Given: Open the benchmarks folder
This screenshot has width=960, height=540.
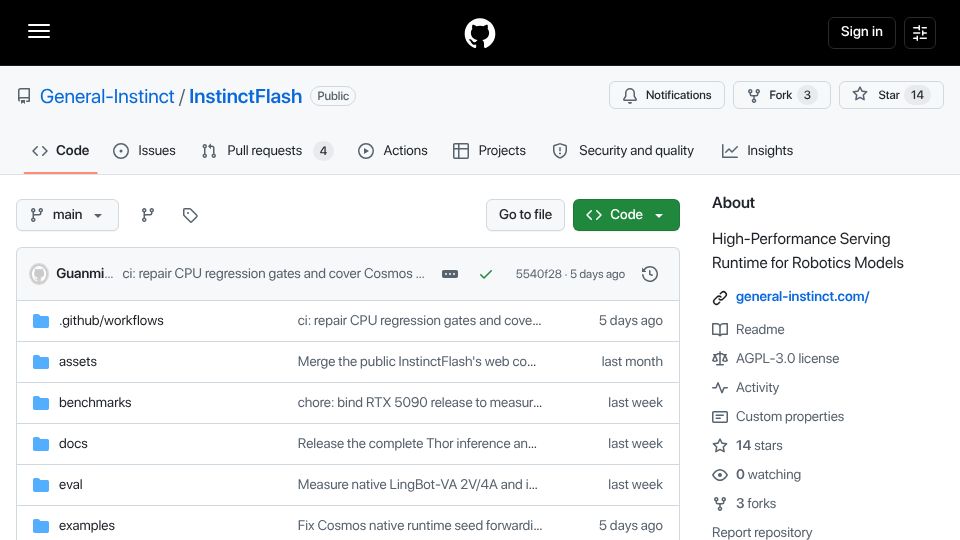Looking at the screenshot, I should 95,403.
